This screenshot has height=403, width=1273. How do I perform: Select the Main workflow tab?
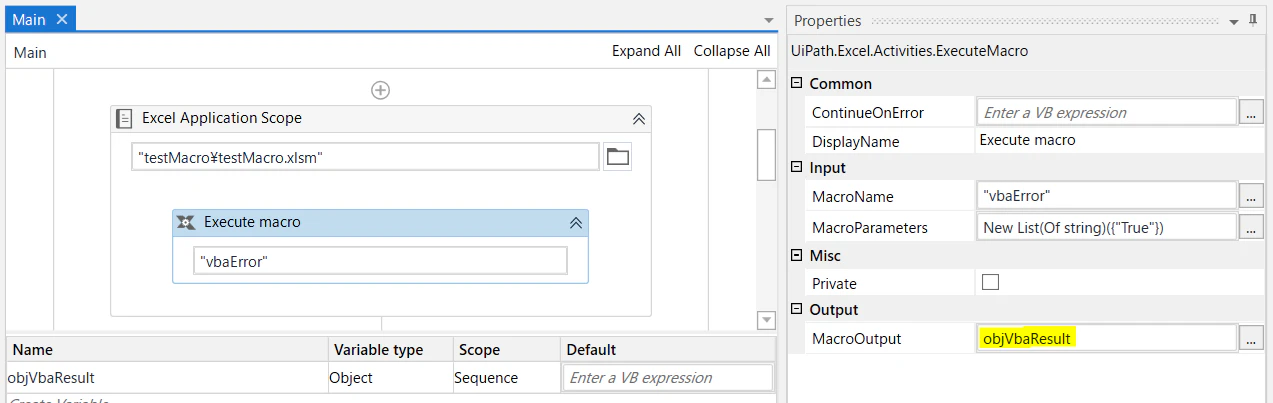[41, 19]
